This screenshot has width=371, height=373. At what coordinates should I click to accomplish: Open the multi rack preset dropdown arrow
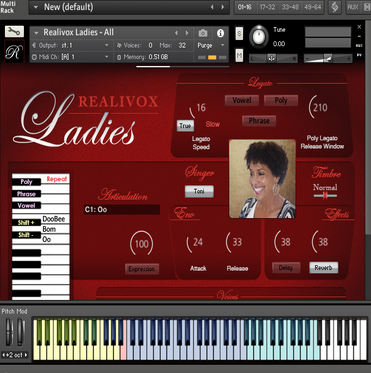click(x=36, y=7)
